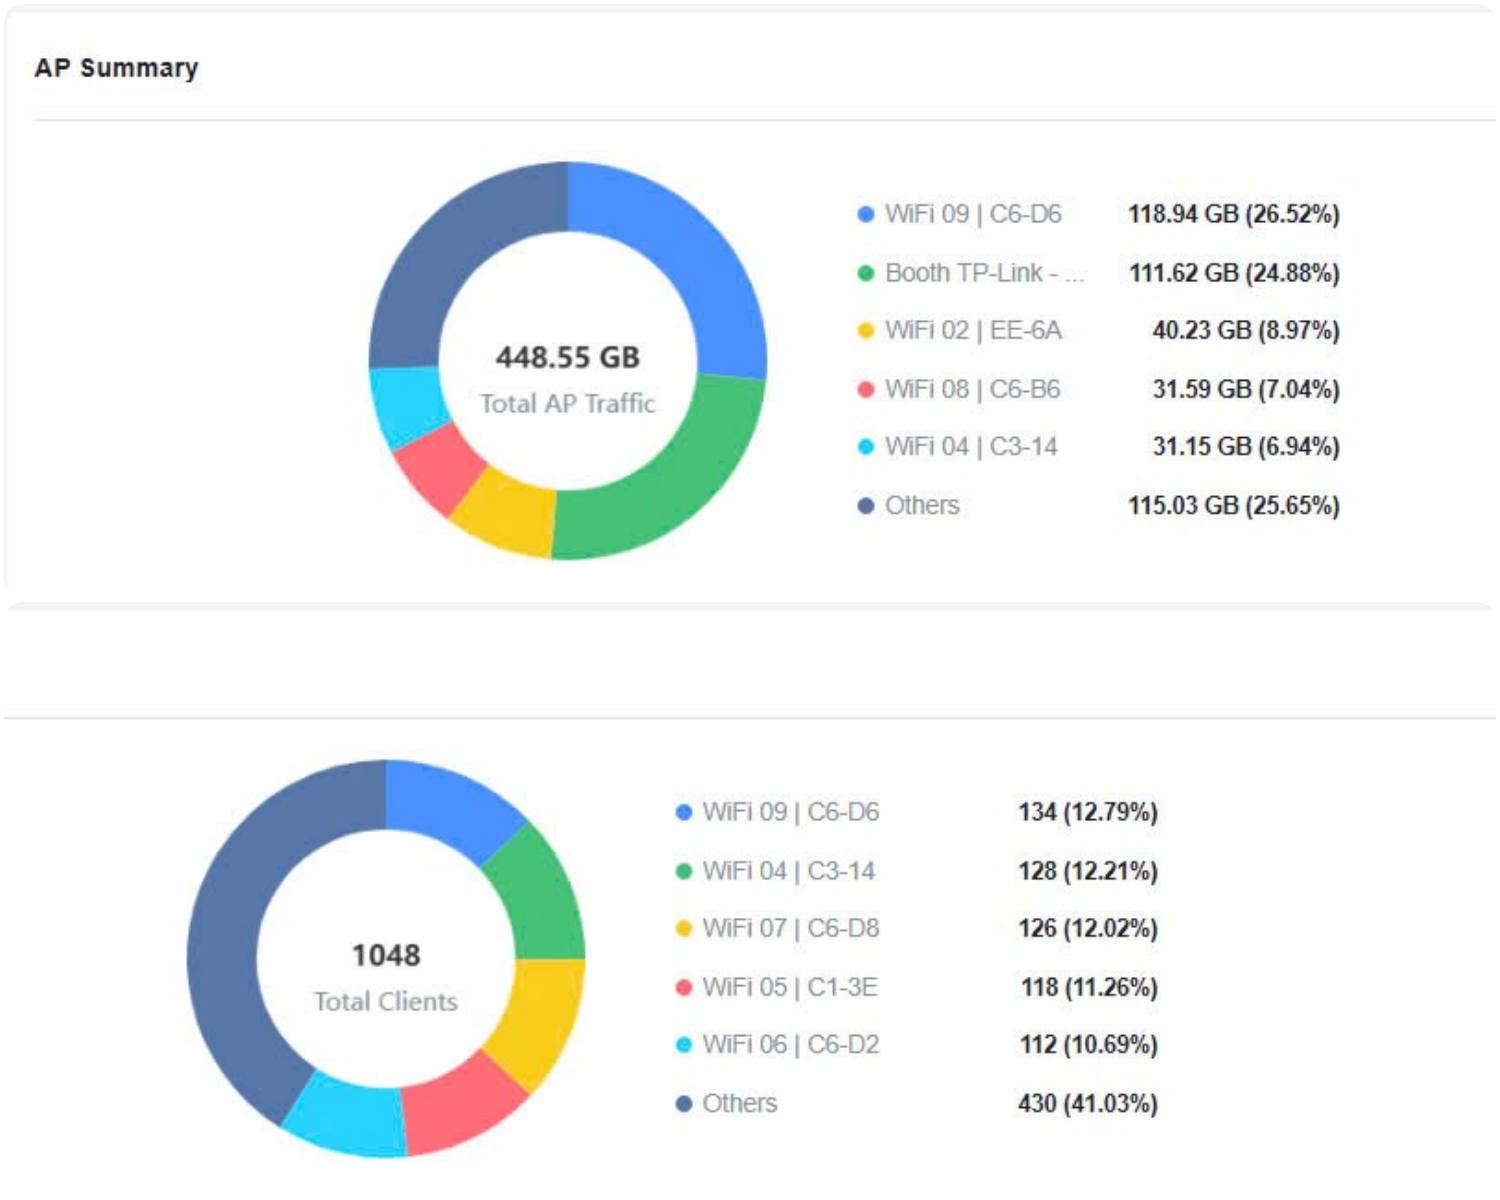Select the 31.15 GB (6.94%) value
Viewport: 1500px width, 1200px height.
click(1246, 447)
